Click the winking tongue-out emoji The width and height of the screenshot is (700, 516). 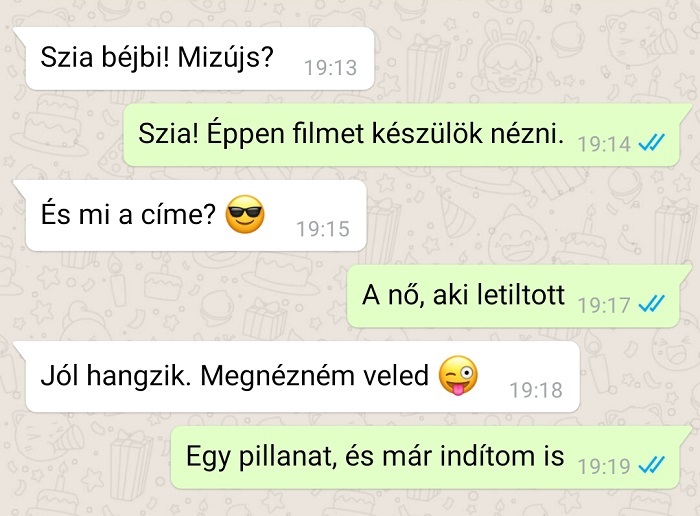pos(458,375)
